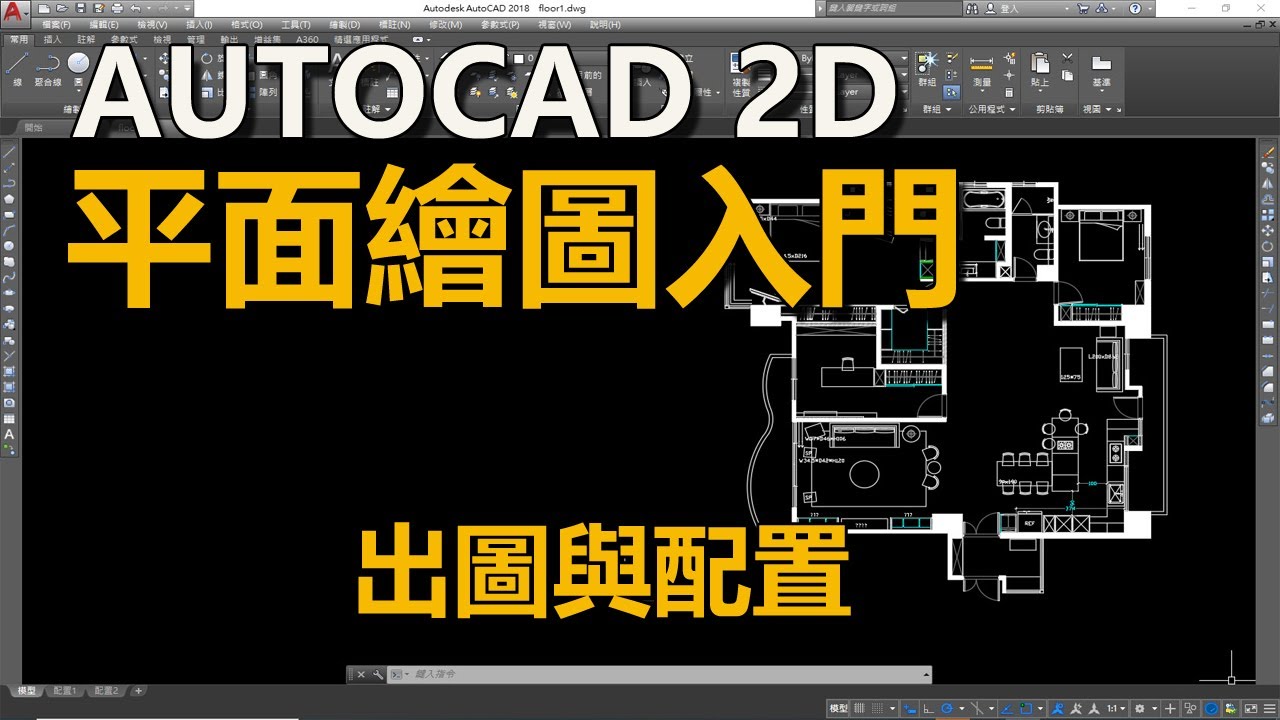Open the 編輯(E) menu
Viewport: 1280px width, 720px height.
pyautogui.click(x=104, y=24)
